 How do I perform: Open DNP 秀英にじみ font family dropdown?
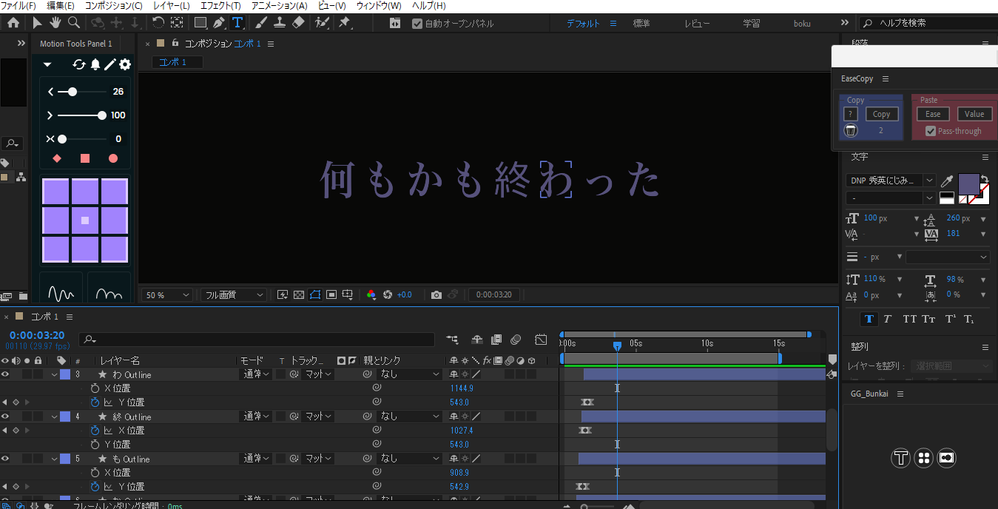[890, 180]
